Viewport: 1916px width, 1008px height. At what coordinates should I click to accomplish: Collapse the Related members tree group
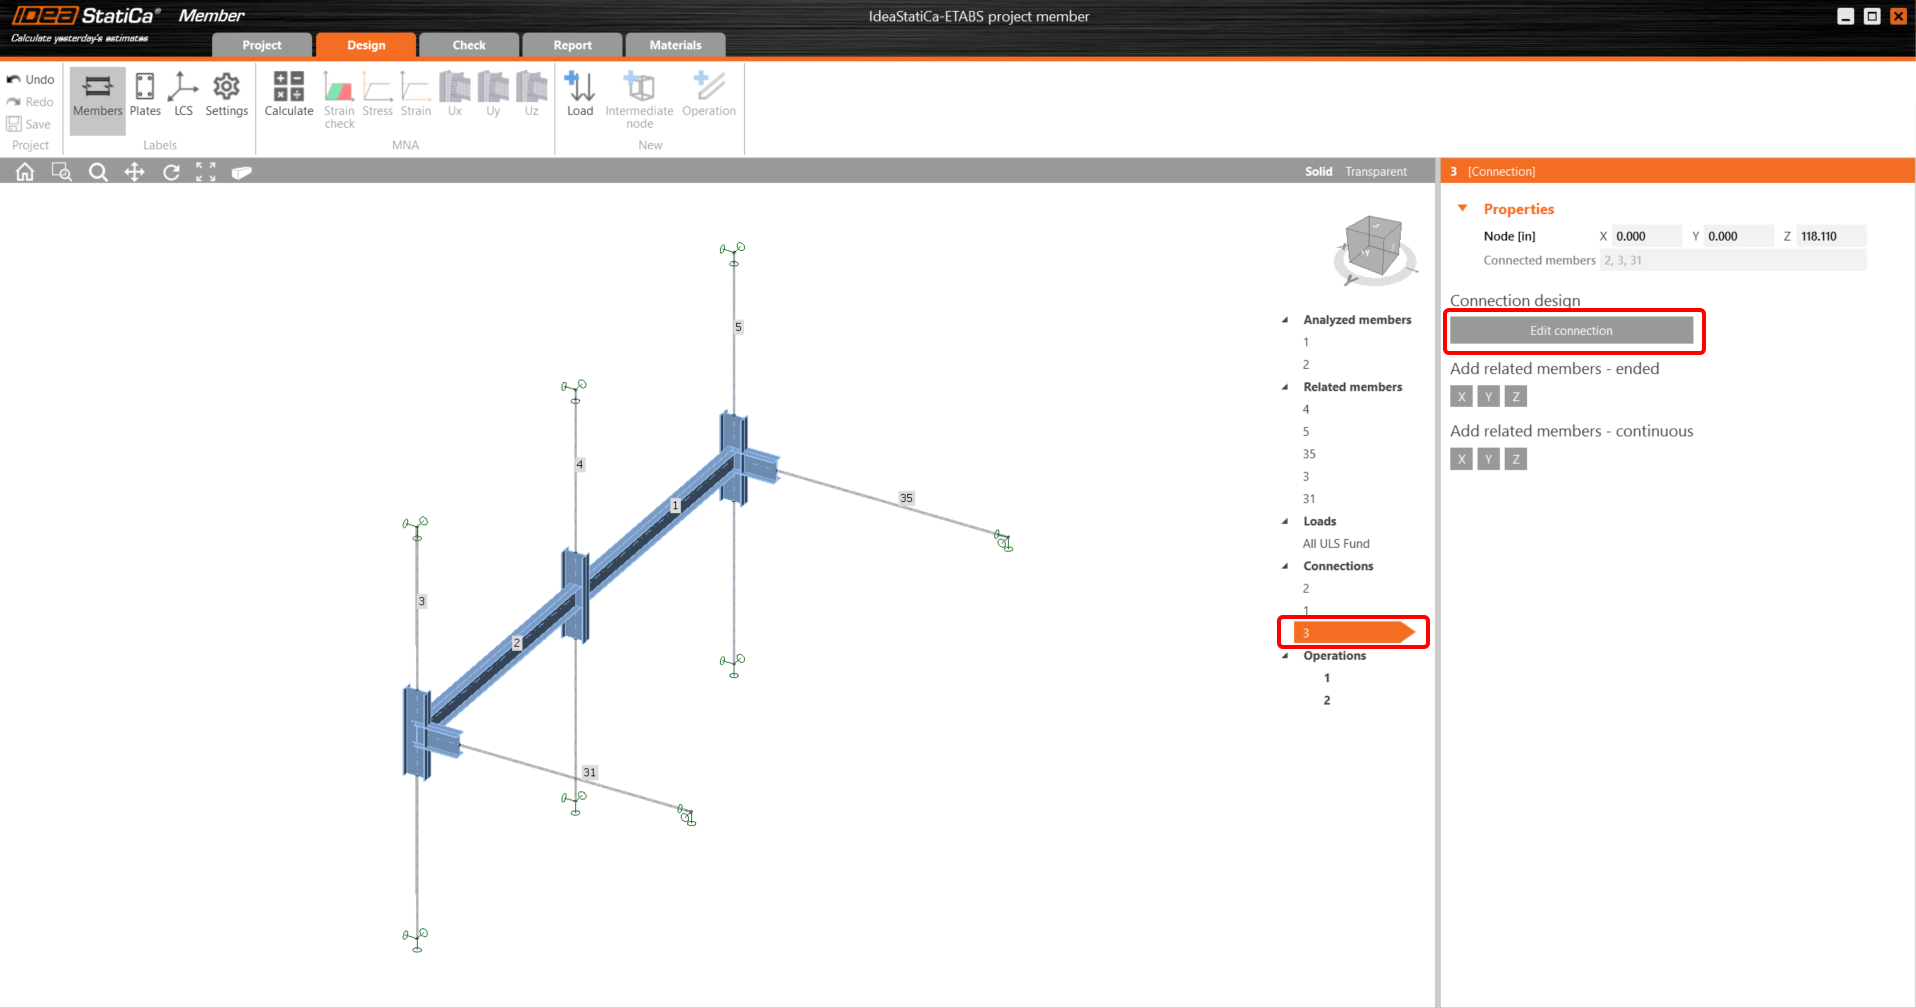click(x=1285, y=387)
